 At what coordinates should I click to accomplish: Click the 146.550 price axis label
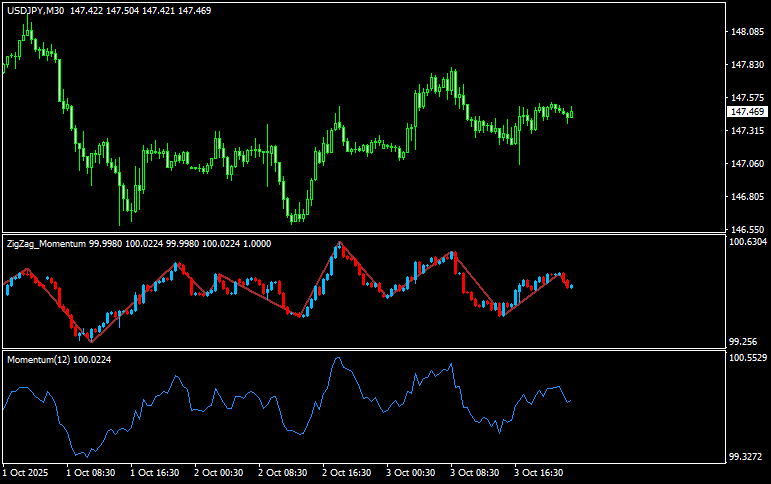[748, 197]
